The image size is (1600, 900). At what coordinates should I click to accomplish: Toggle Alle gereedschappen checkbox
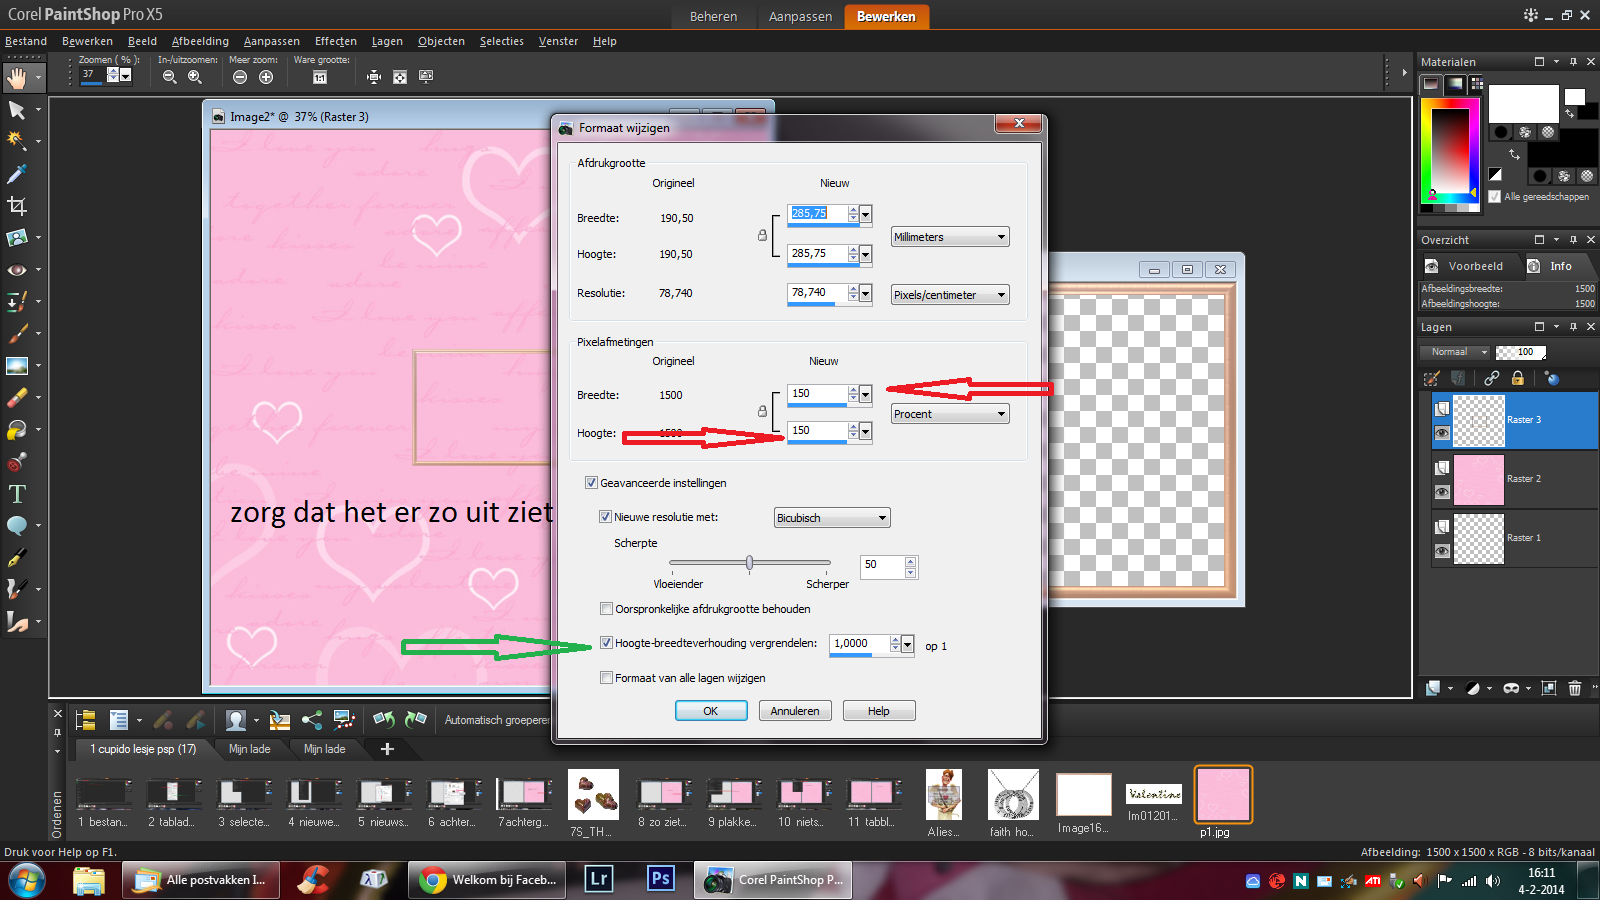1495,197
